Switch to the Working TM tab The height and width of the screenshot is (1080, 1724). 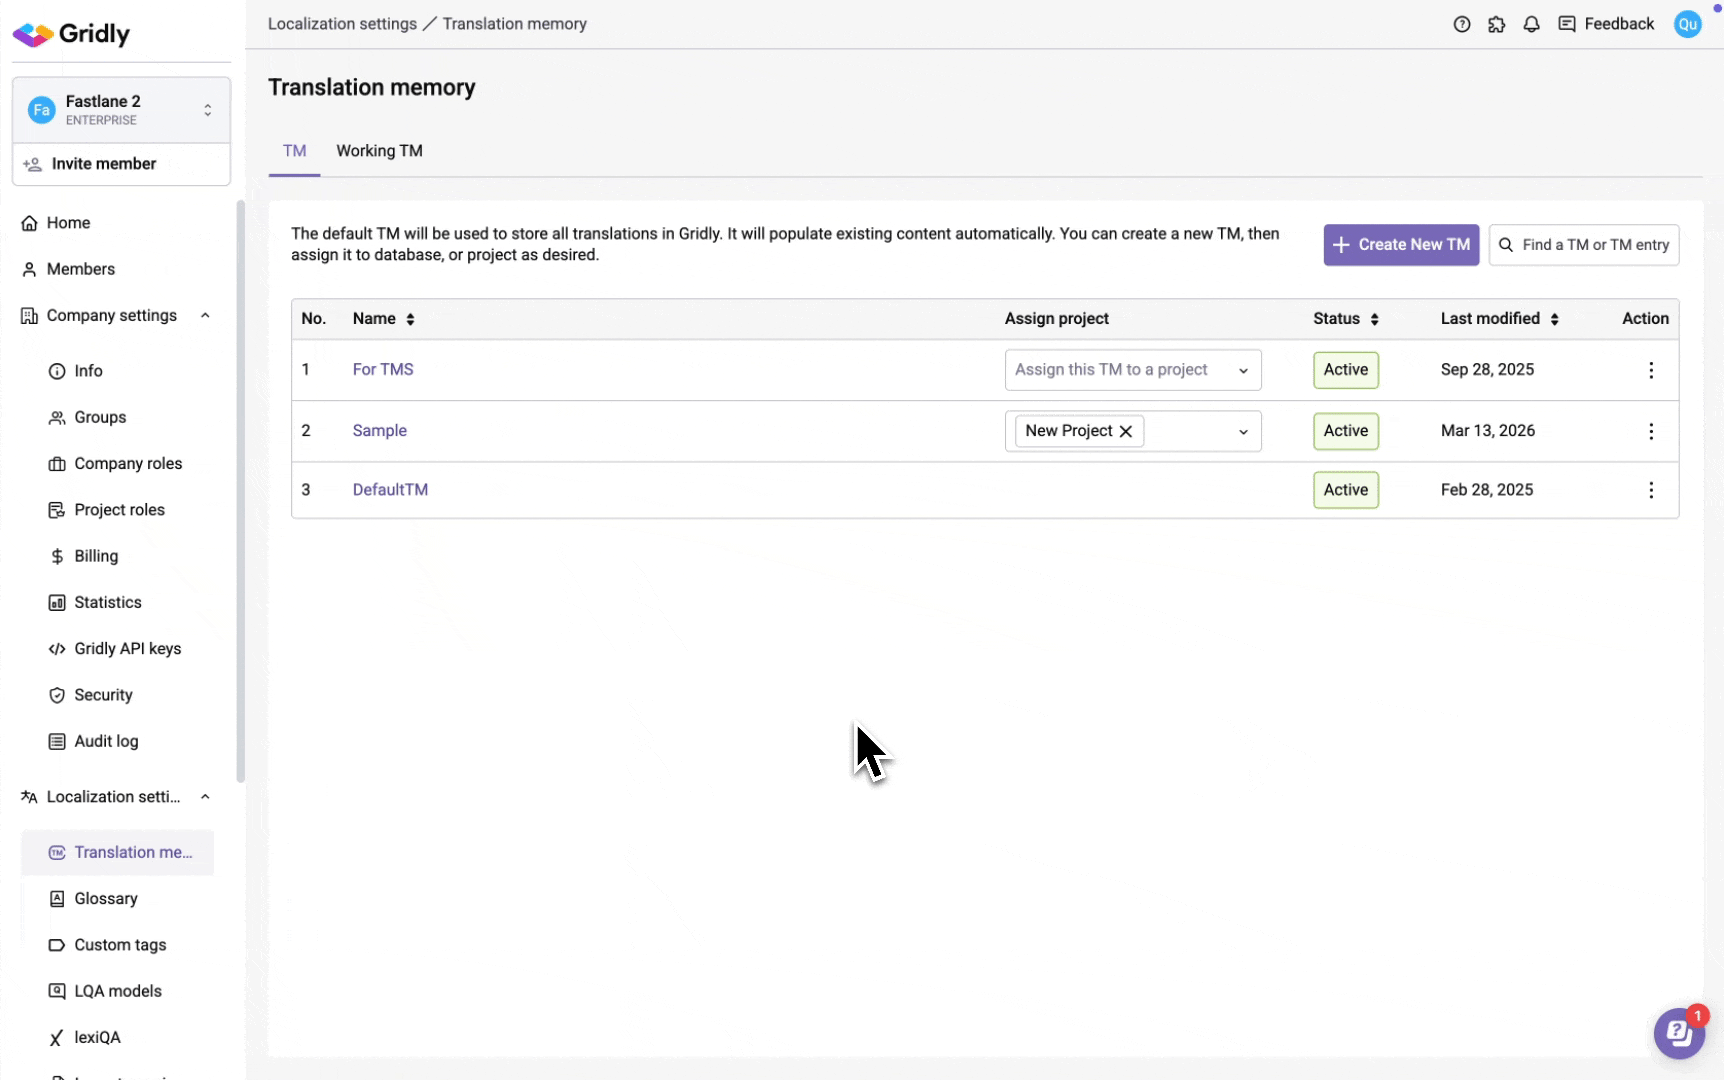379,151
